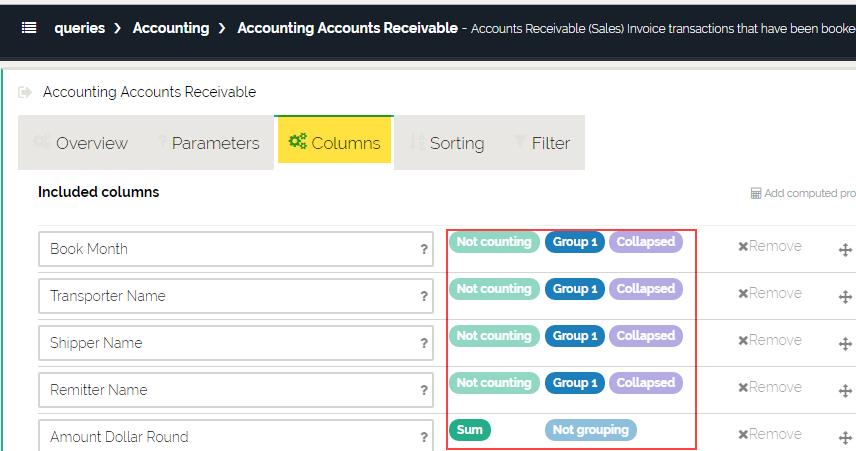Screen dimensions: 856x451
Task: Click help question mark for Remitter Name
Action: click(x=424, y=390)
